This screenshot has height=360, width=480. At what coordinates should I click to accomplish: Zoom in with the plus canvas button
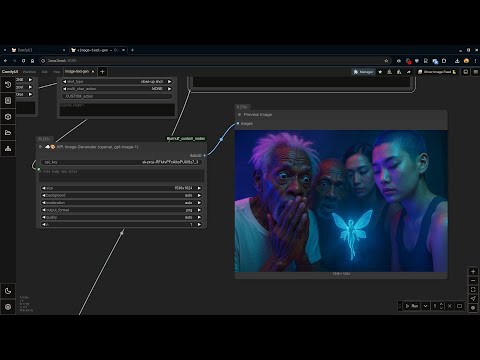[473, 271]
